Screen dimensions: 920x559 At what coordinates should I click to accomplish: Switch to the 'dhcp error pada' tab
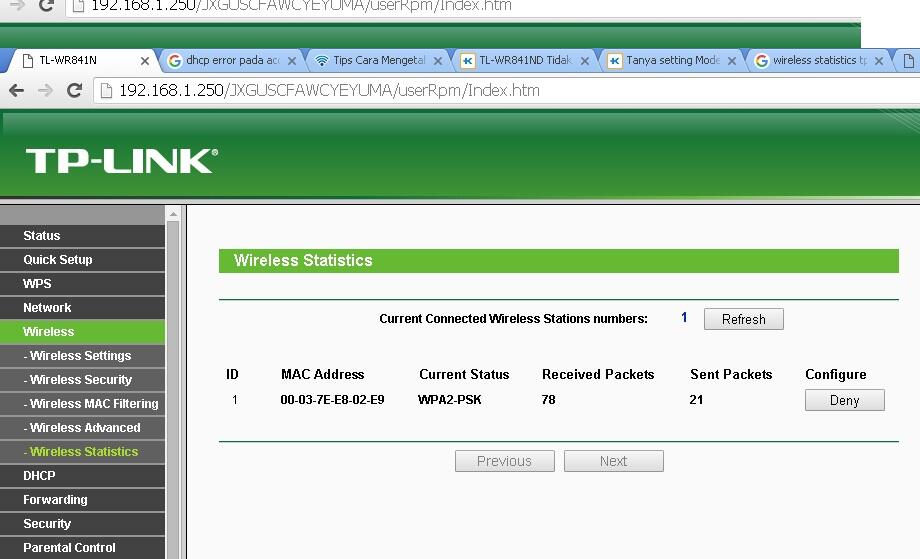click(232, 60)
